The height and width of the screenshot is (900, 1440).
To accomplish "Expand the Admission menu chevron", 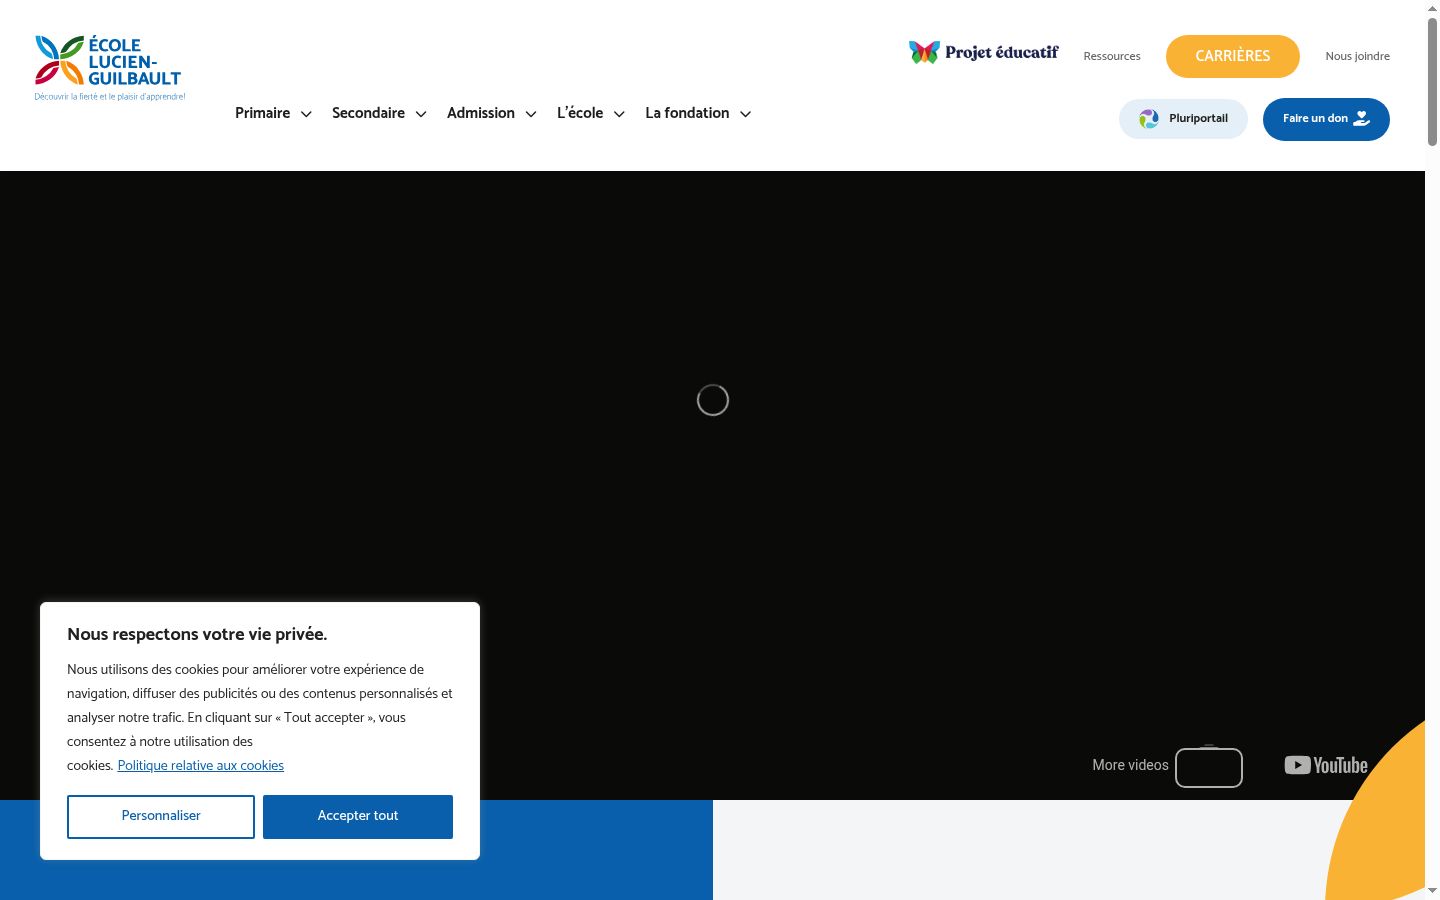I will [531, 114].
